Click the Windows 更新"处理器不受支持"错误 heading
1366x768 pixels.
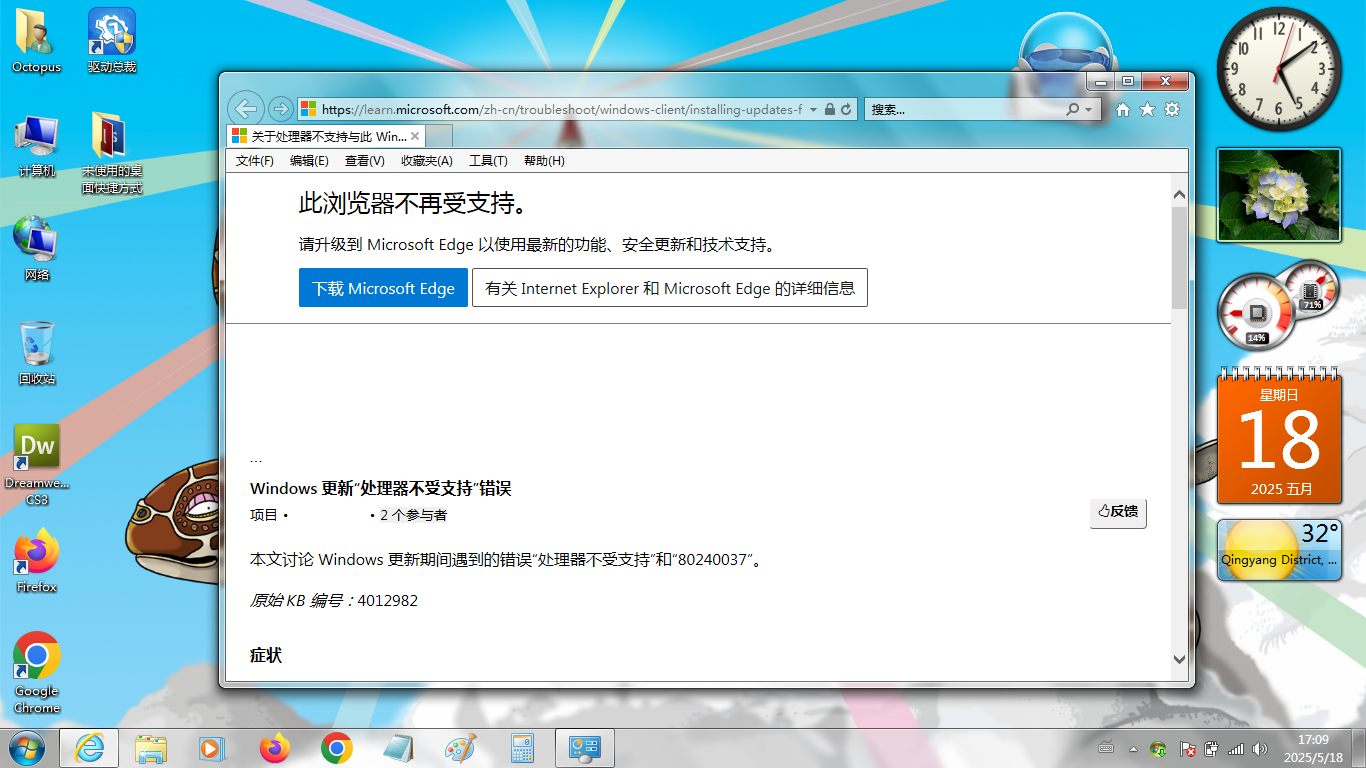tap(381, 489)
